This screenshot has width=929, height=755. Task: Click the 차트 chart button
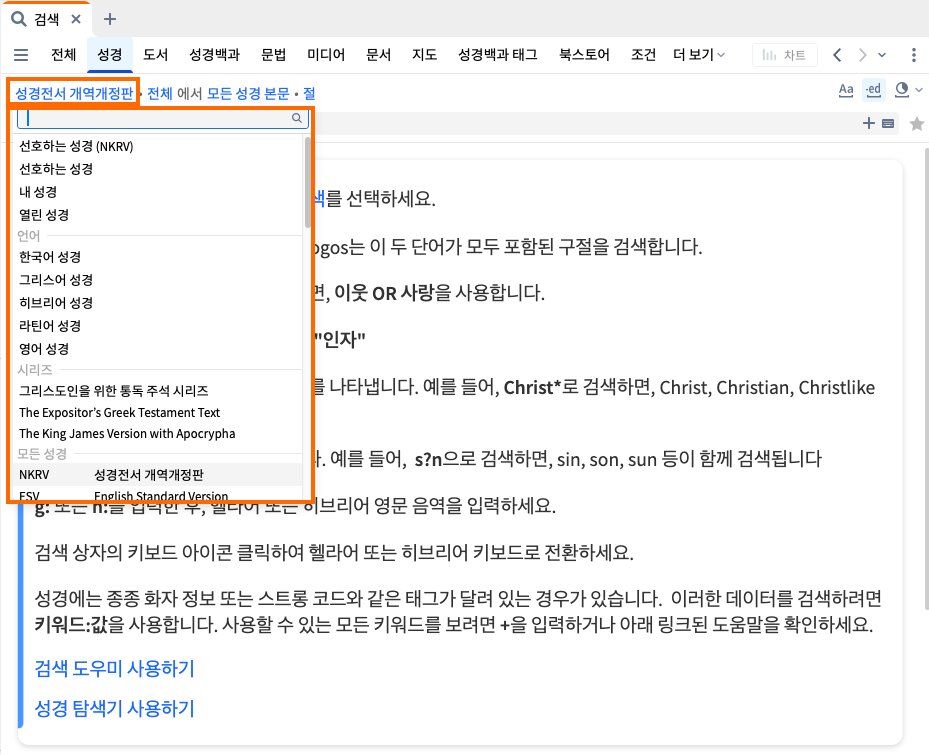(x=784, y=55)
